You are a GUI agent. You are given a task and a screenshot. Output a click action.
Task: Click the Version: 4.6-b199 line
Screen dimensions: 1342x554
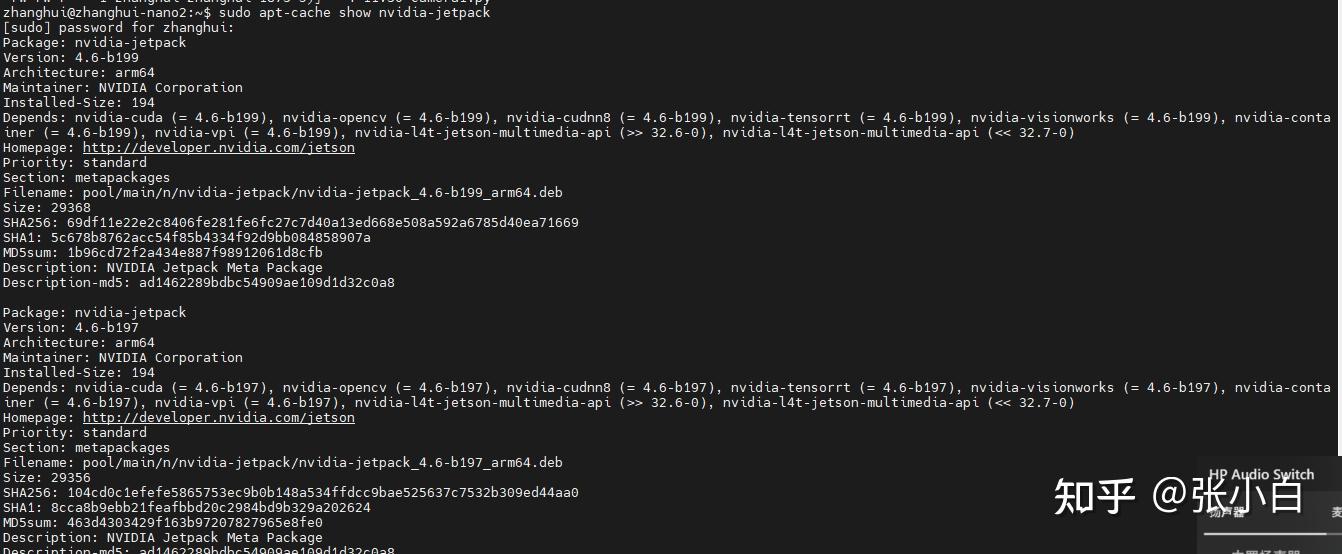[x=71, y=58]
